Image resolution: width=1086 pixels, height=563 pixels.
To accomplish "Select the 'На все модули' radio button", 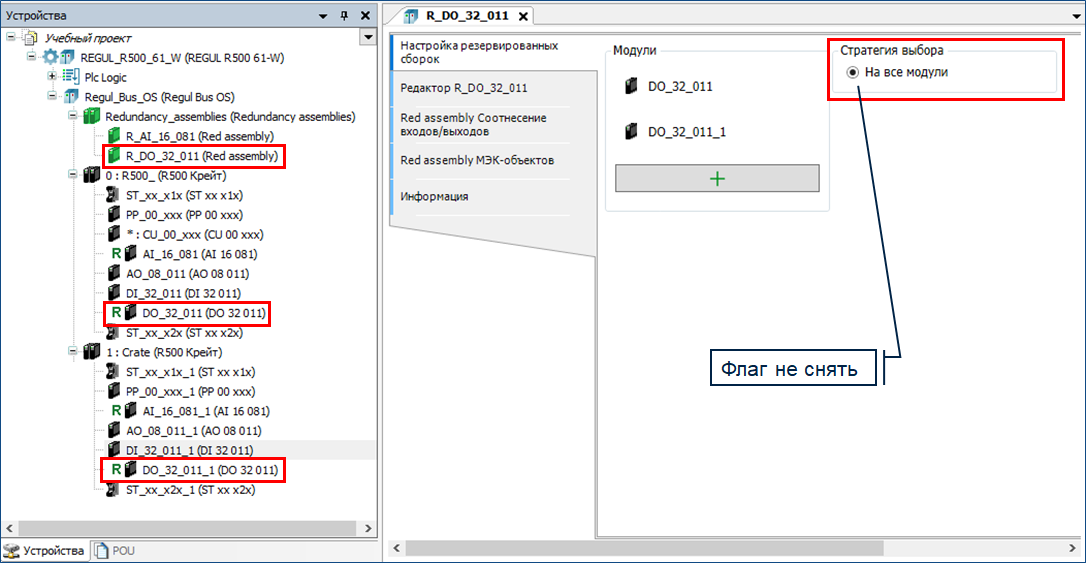I will pyautogui.click(x=852, y=73).
